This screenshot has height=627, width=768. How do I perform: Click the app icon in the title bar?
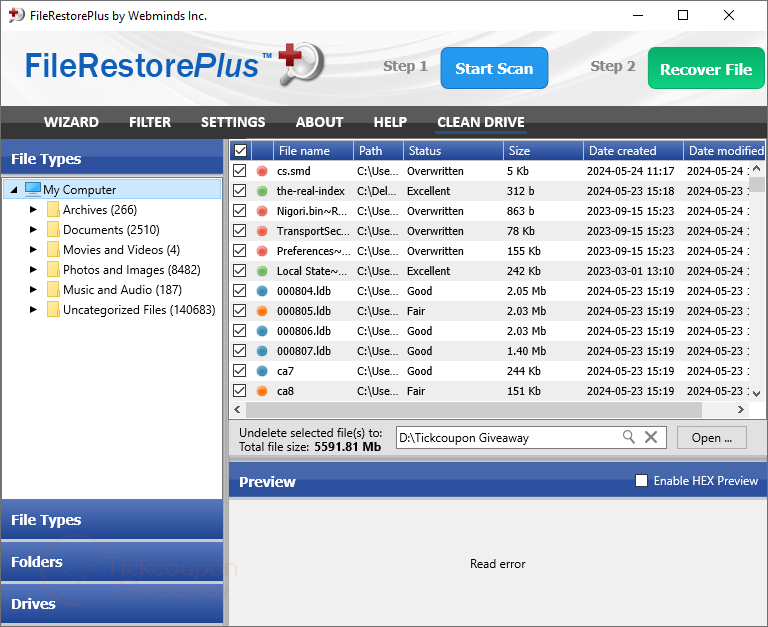coord(16,15)
